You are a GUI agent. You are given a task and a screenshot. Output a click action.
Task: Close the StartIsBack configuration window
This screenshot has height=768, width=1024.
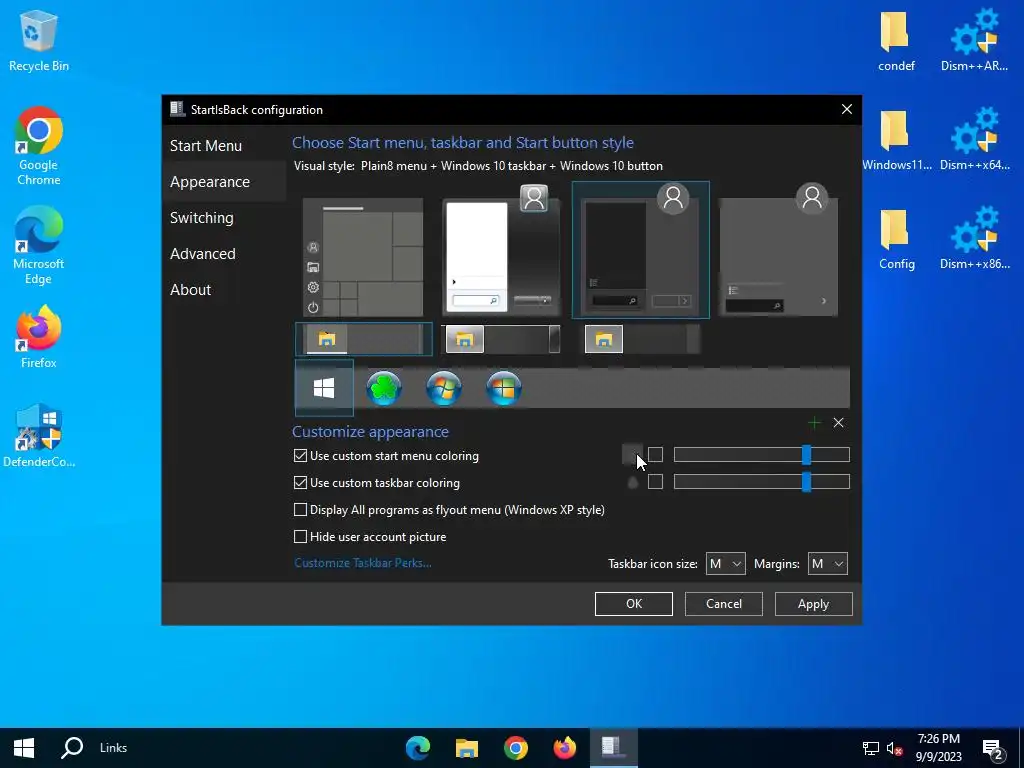(x=846, y=109)
